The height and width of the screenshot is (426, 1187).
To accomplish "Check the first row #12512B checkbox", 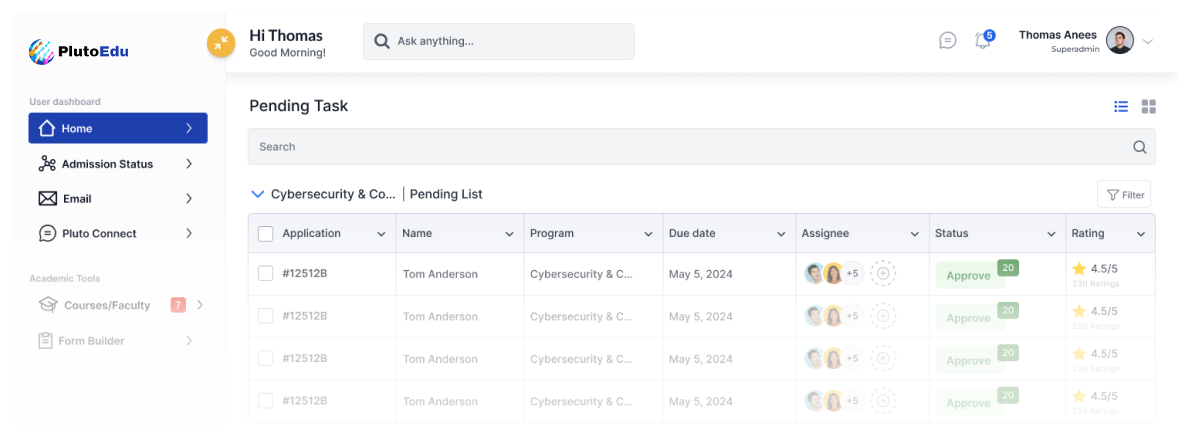I will 266,273.
